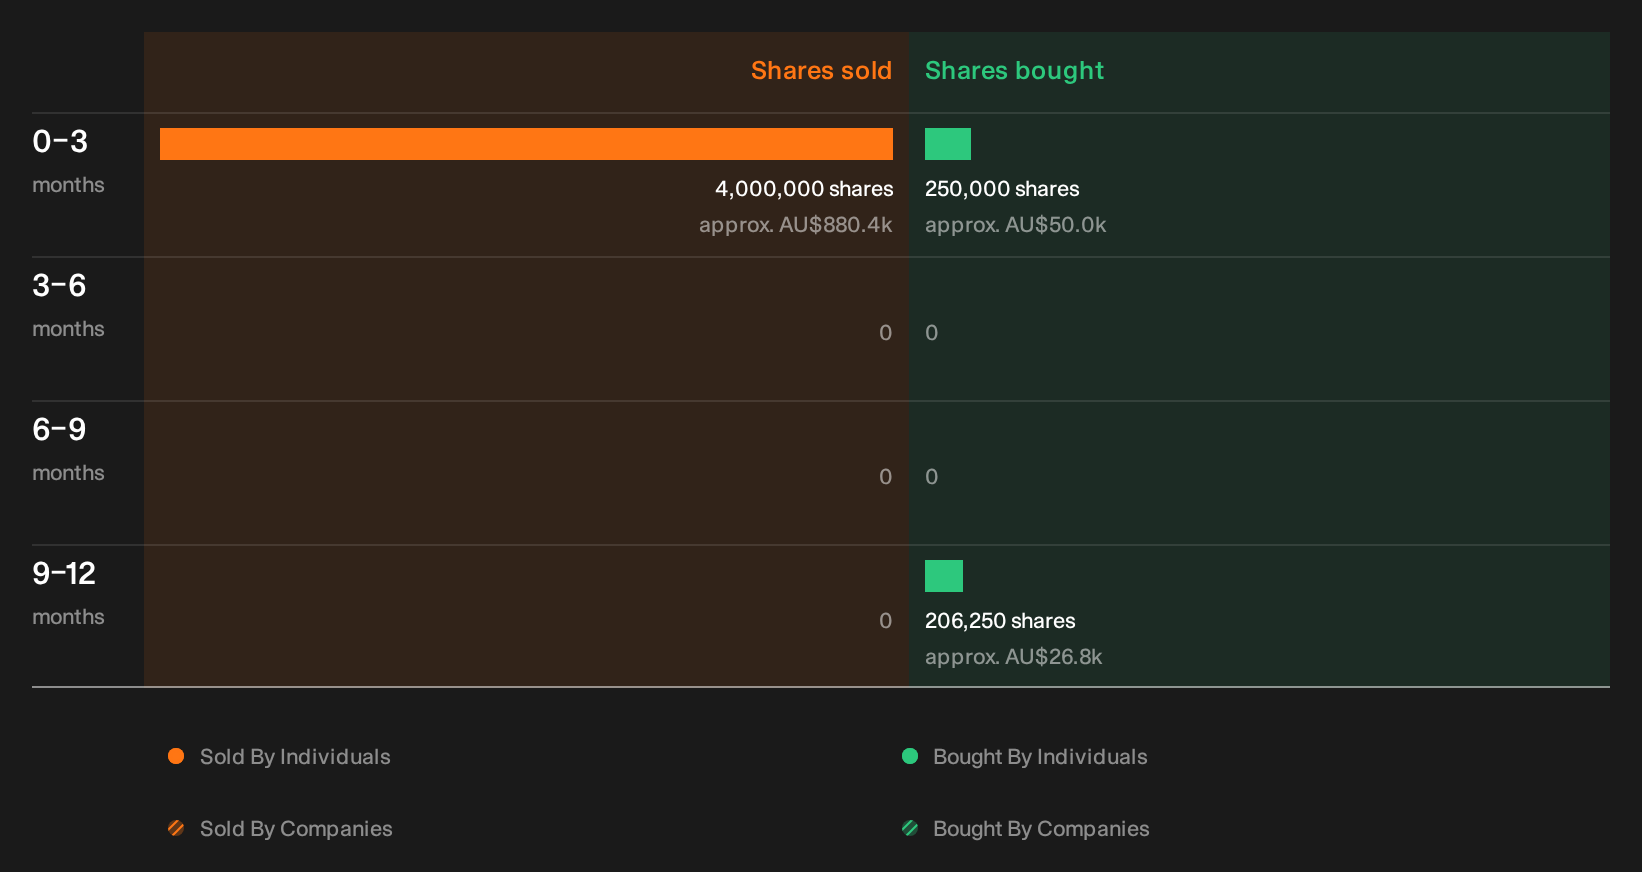This screenshot has width=1642, height=872.
Task: Click the 206,250 shares label
Action: [1000, 621]
